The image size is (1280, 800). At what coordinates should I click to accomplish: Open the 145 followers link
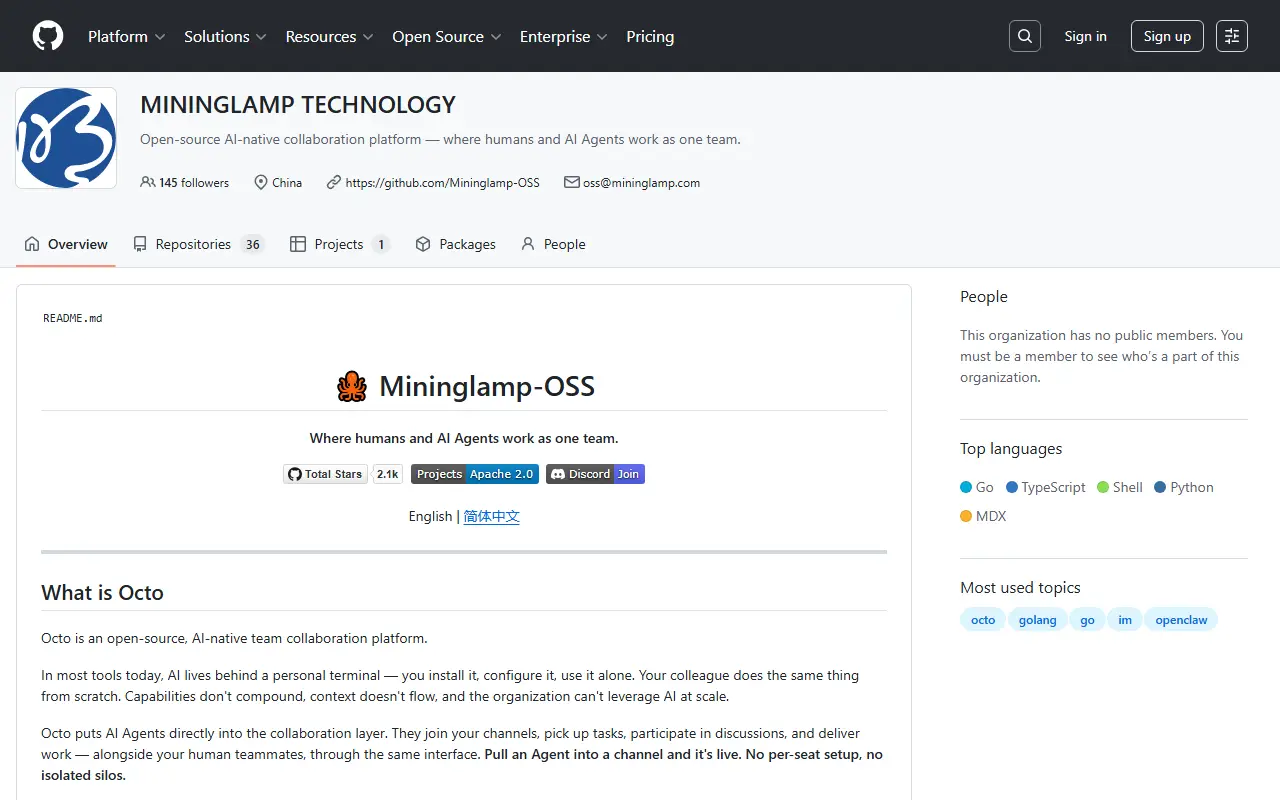pos(185,183)
